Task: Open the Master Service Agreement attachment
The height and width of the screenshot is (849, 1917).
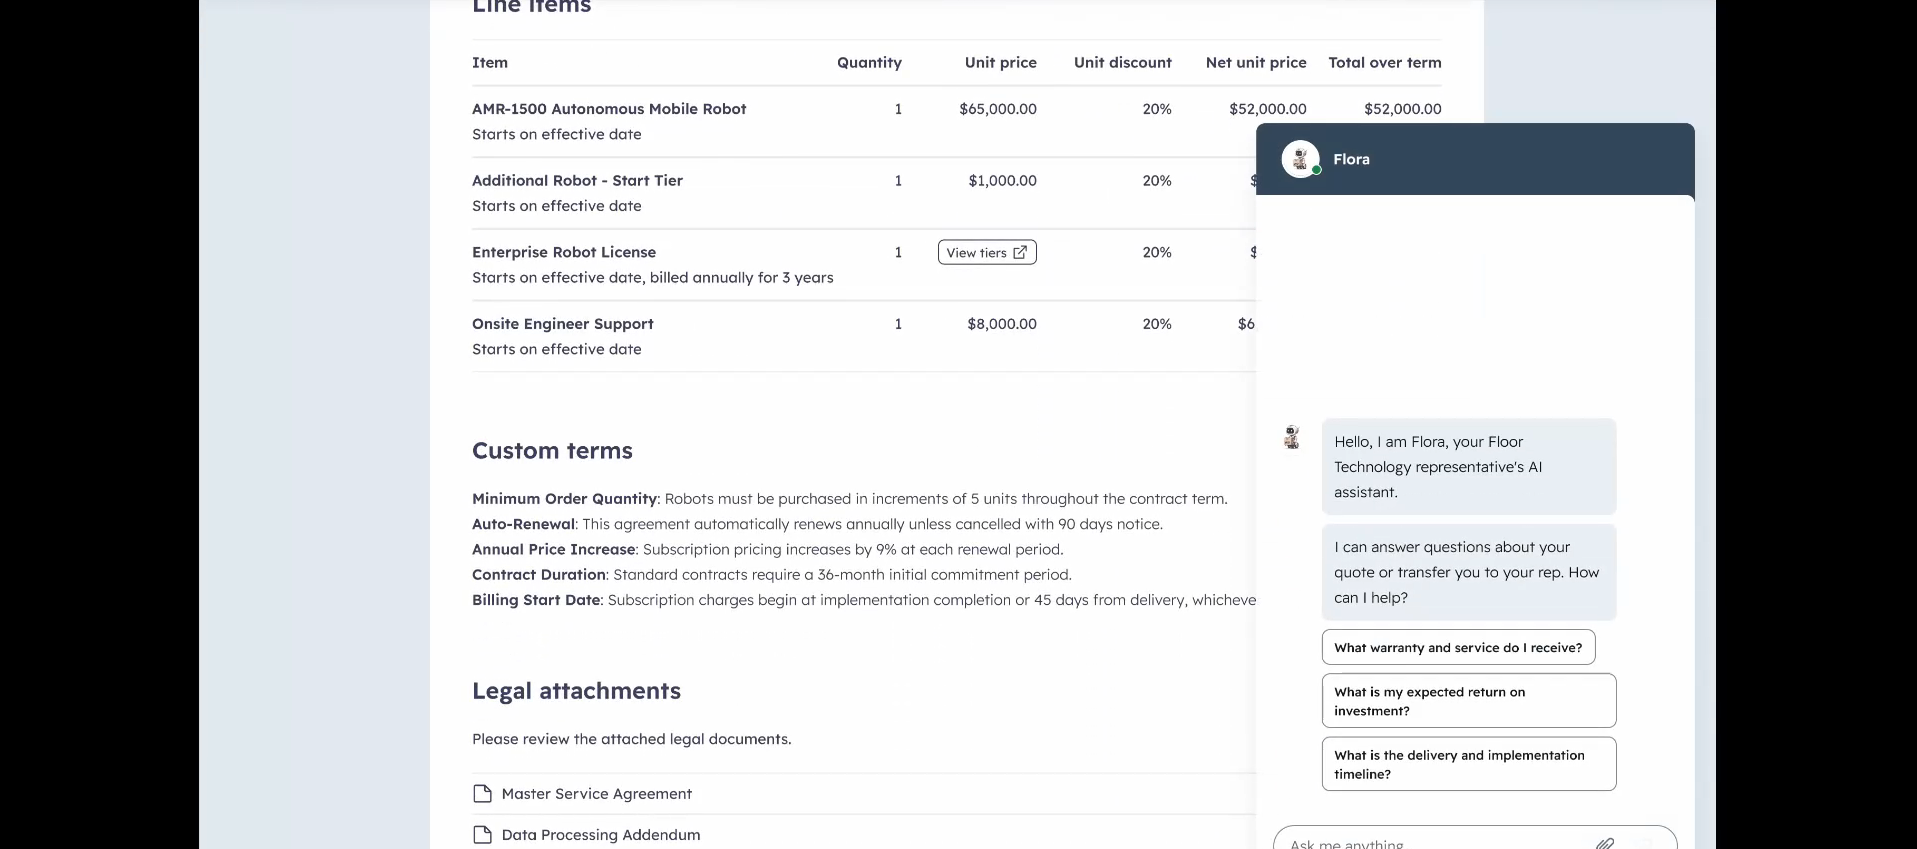Action: click(x=596, y=794)
